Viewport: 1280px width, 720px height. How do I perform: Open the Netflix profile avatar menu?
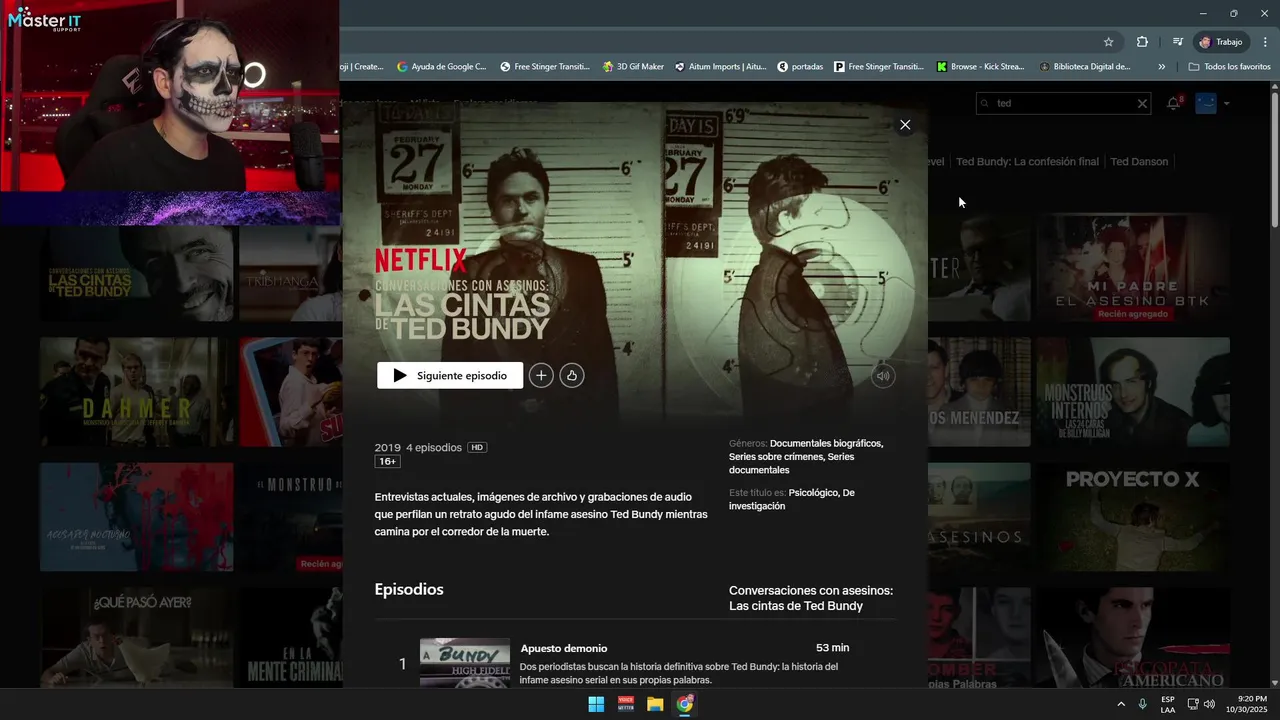click(x=1206, y=103)
